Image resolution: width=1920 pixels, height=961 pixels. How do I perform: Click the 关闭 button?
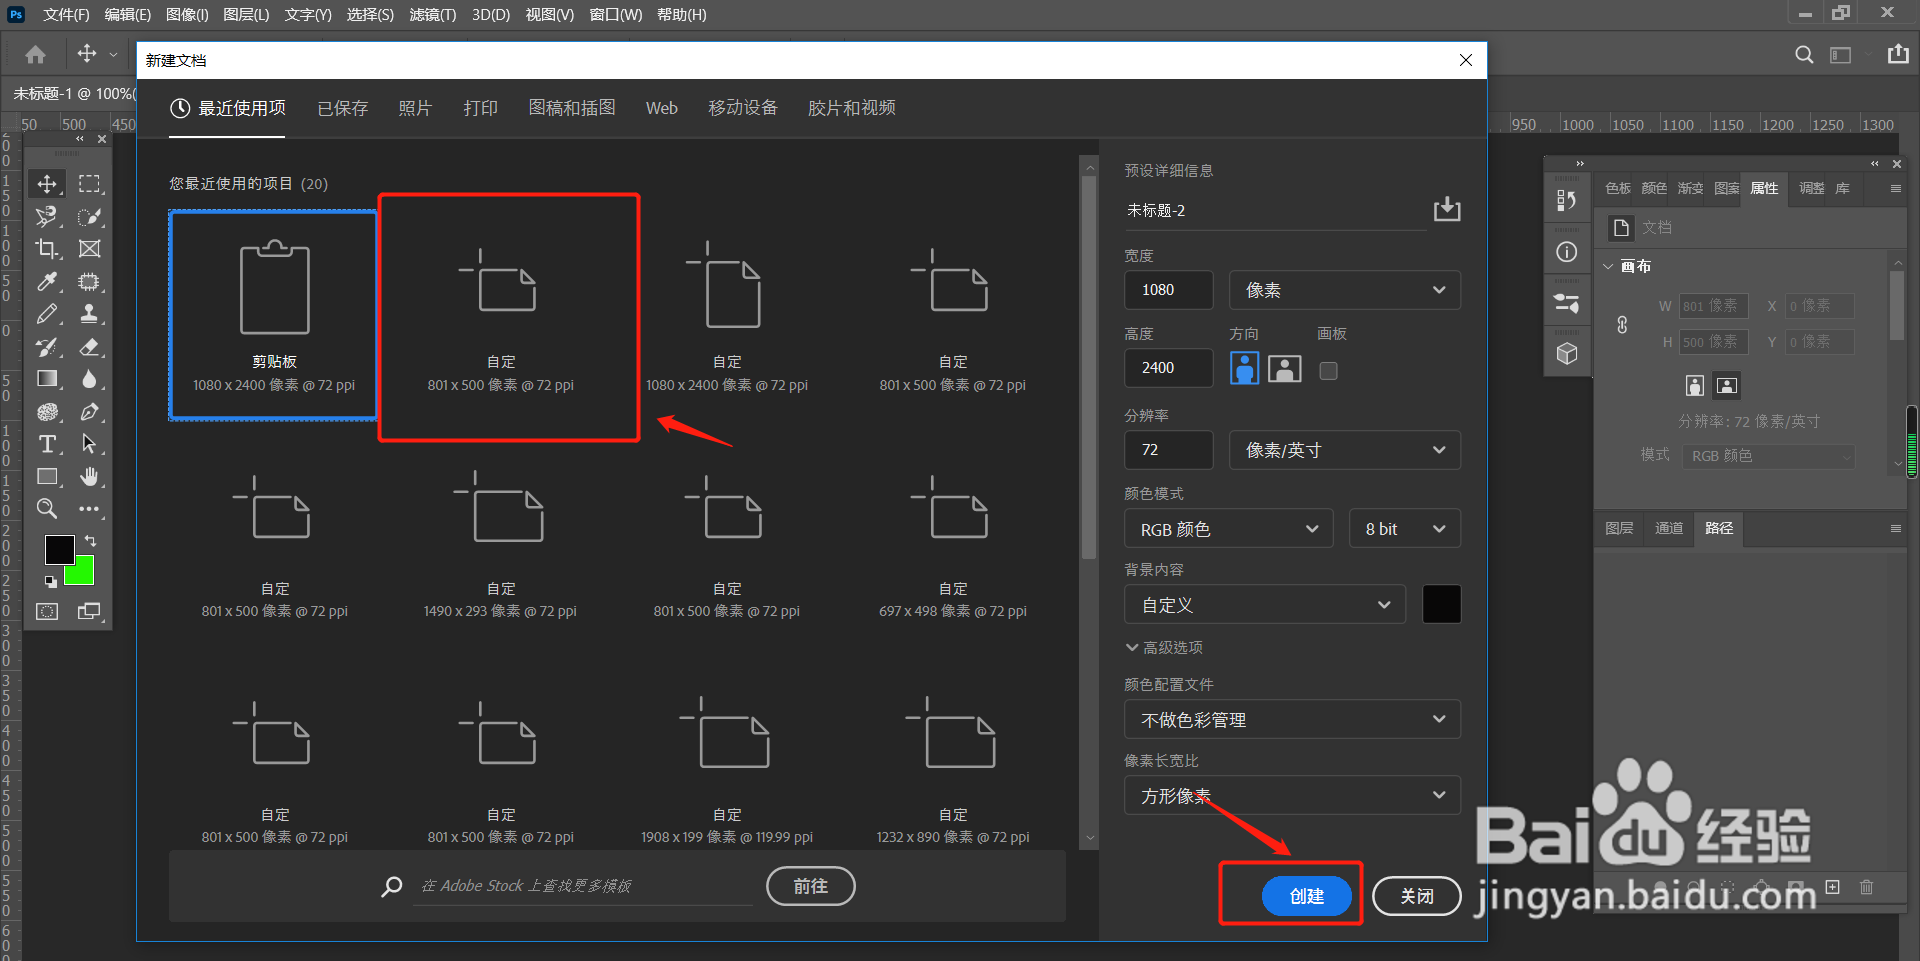click(1416, 896)
